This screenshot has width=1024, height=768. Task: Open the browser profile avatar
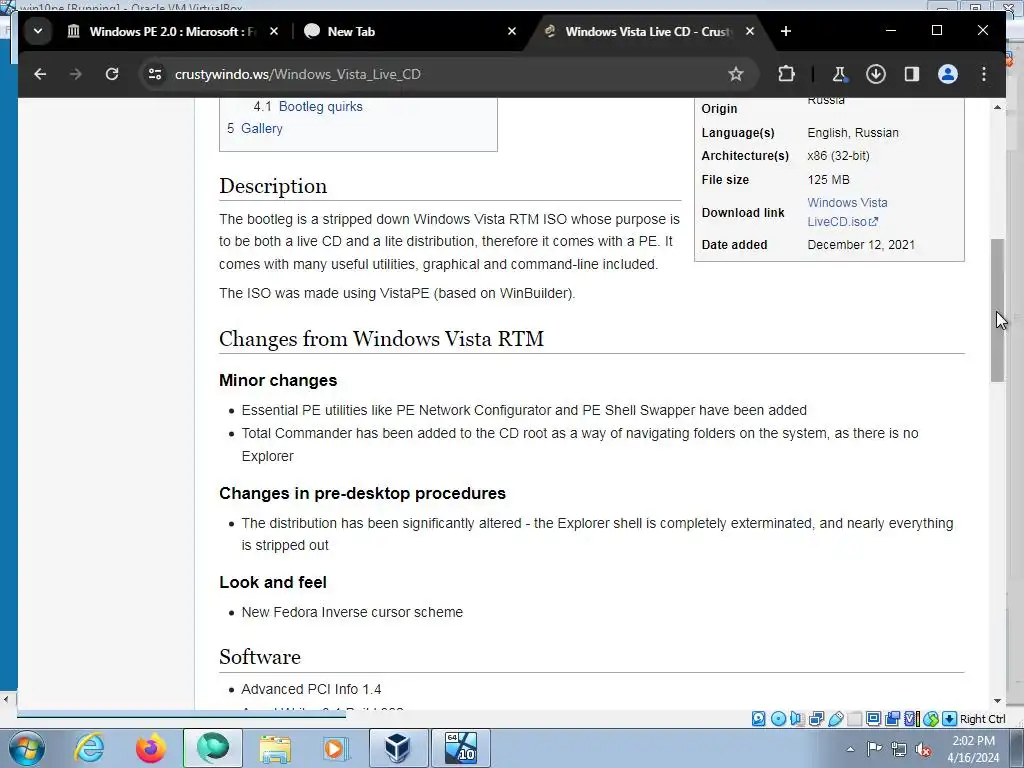tap(948, 74)
